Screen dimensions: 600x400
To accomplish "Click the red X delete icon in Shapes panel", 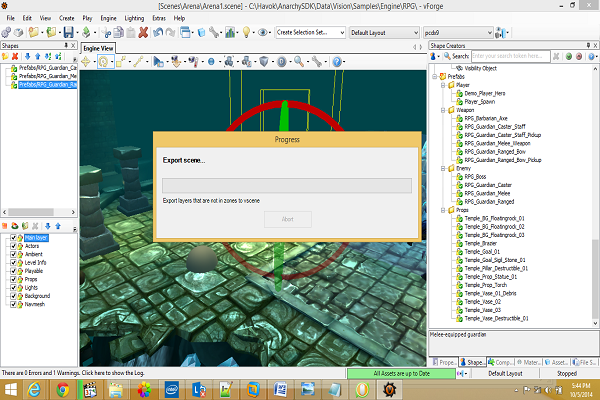I will click(x=15, y=57).
